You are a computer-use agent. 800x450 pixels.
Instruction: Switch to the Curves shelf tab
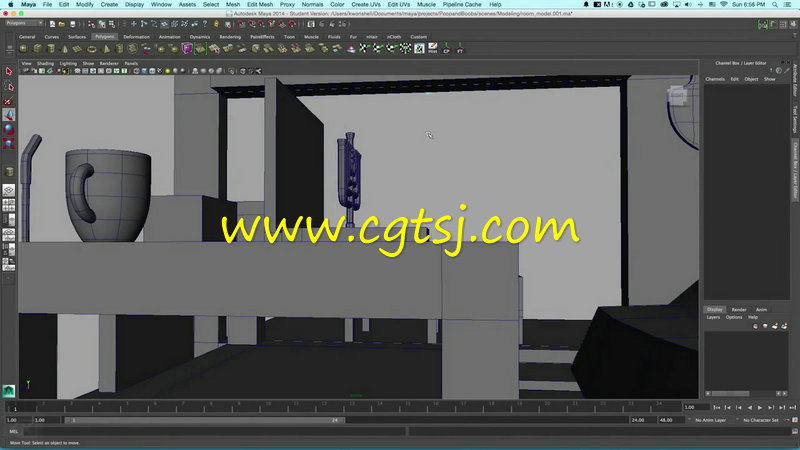(x=52, y=37)
